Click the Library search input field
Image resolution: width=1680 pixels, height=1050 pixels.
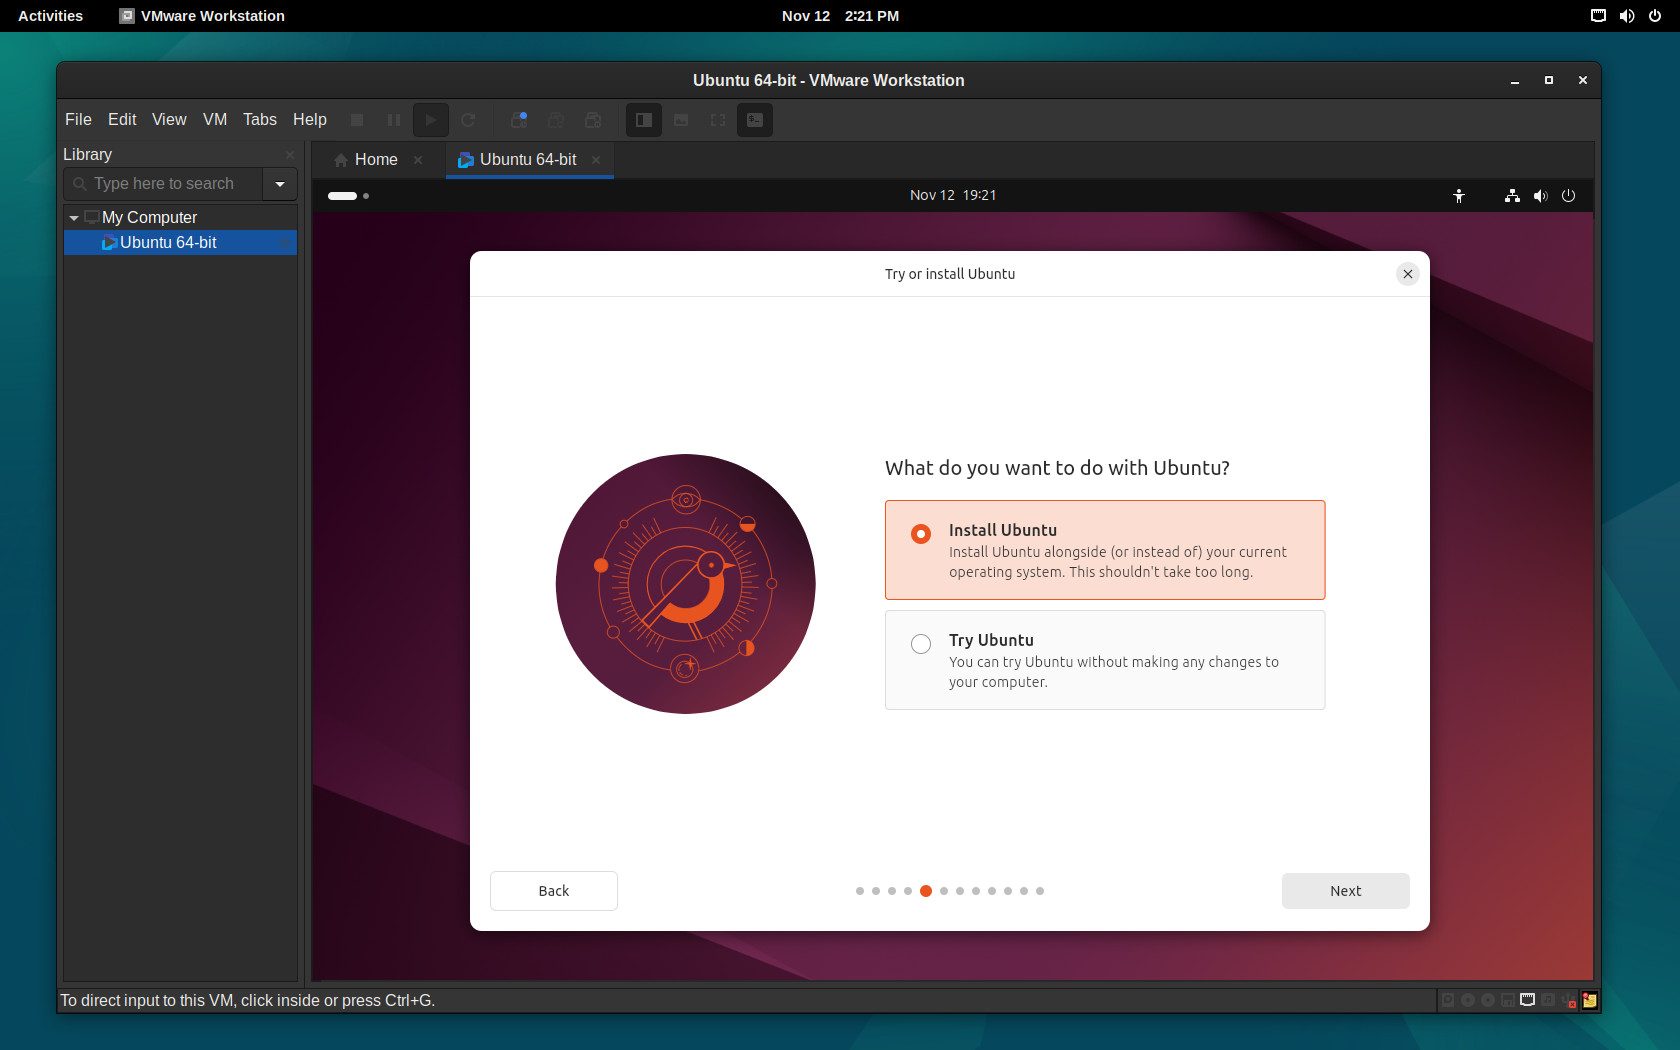(x=164, y=184)
